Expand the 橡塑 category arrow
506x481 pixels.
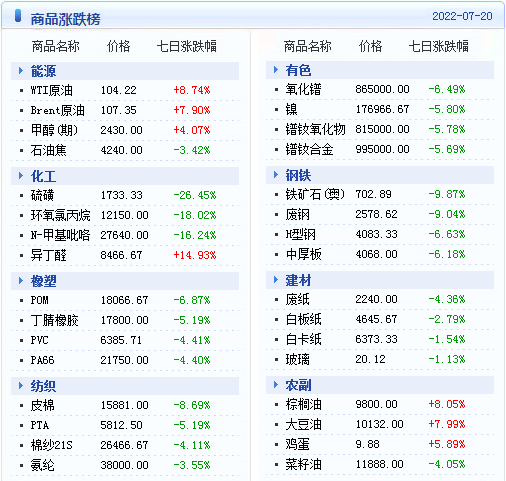pyautogui.click(x=21, y=281)
